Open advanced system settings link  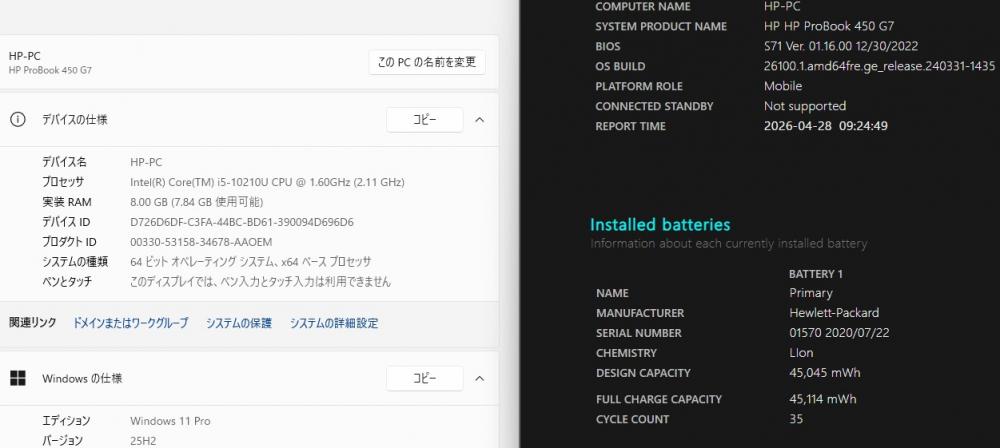334,324
